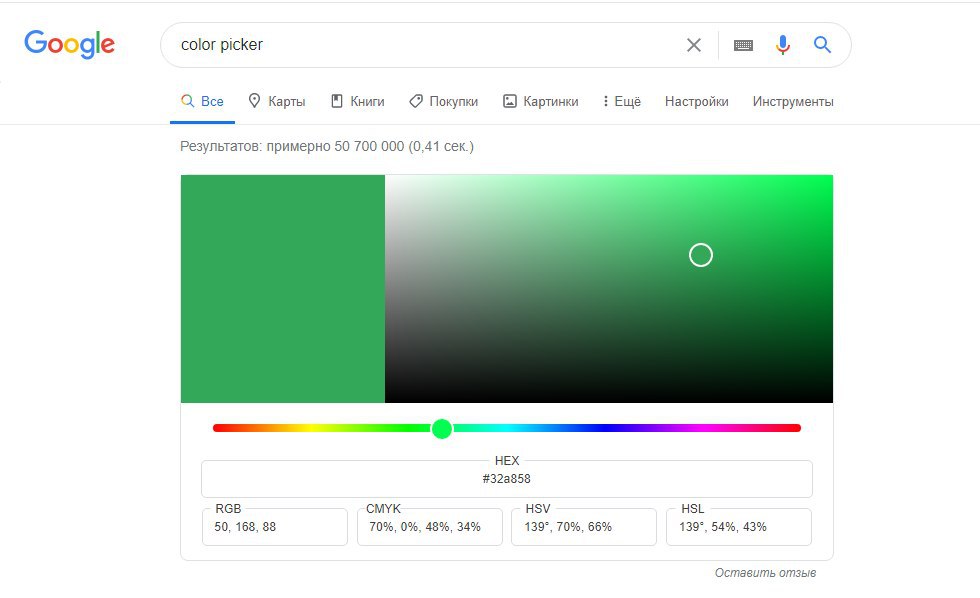Start voice search with microphone icon
The image size is (980, 598).
782,45
